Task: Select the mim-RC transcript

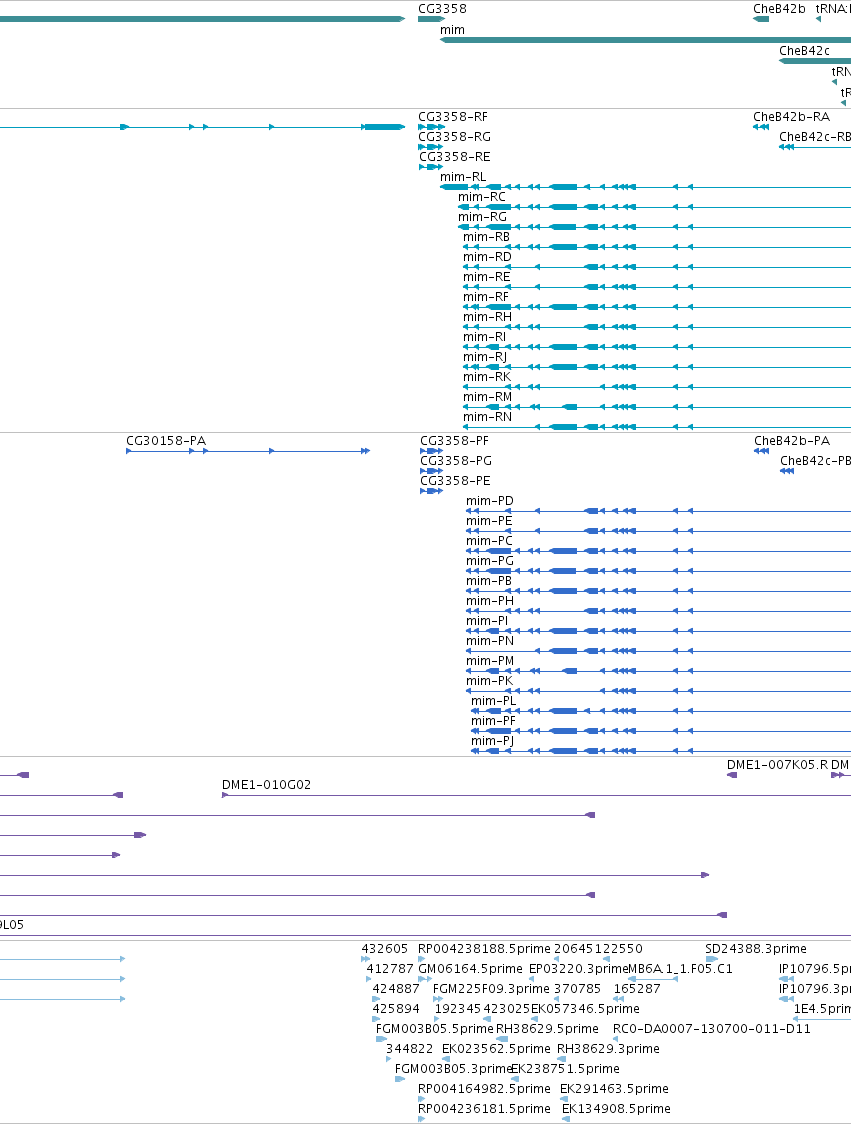Action: click(482, 197)
